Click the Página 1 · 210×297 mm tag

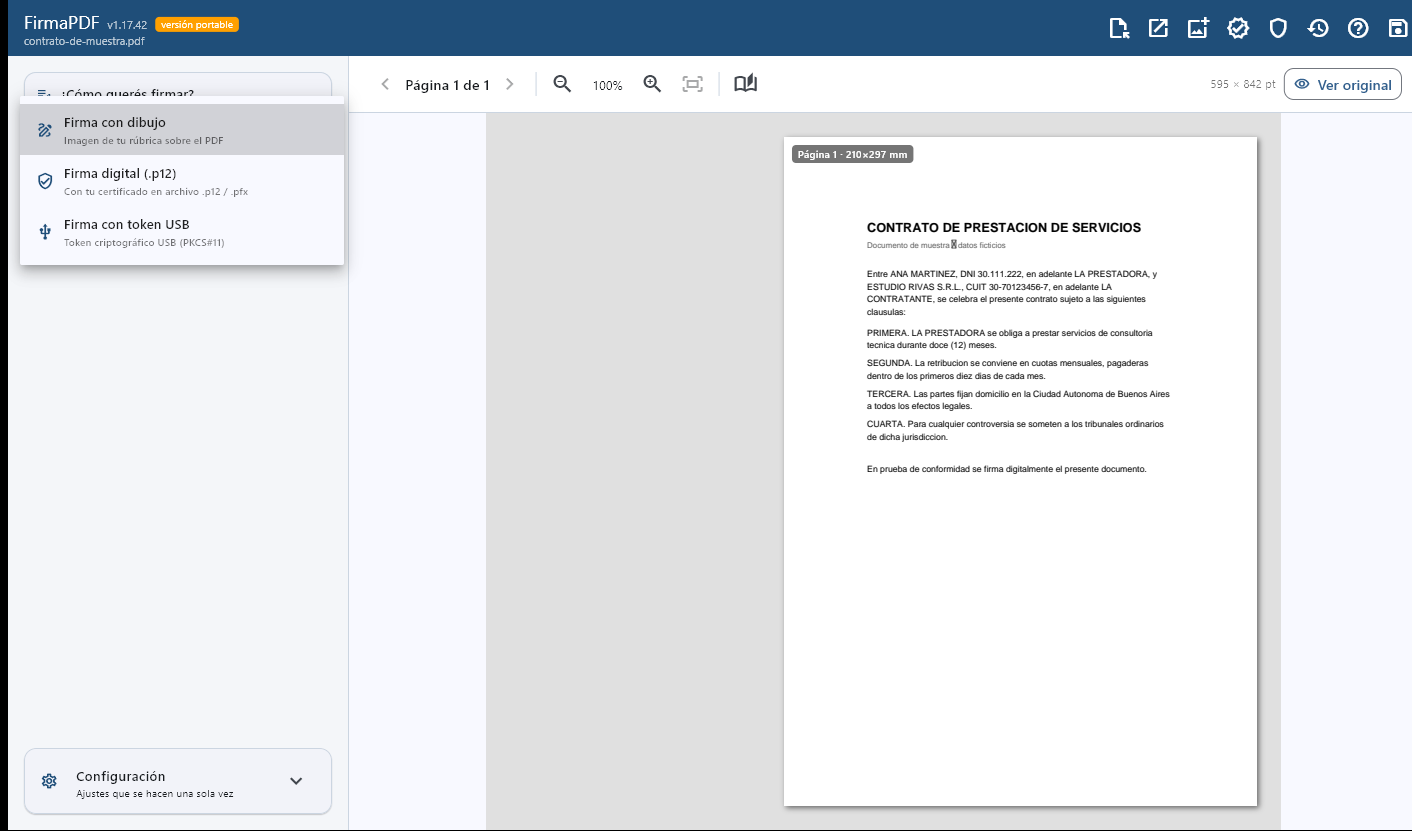coord(852,154)
